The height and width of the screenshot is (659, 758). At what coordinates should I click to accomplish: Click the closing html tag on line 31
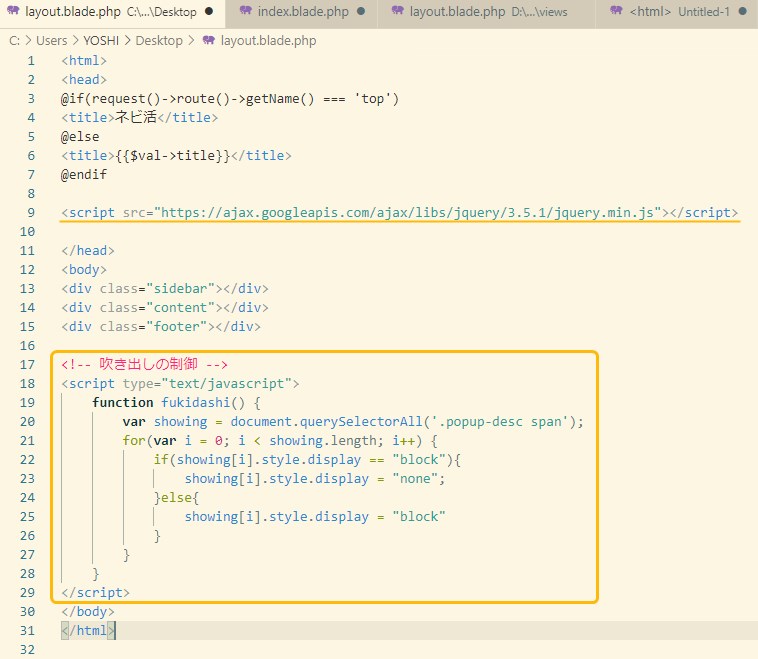point(88,631)
